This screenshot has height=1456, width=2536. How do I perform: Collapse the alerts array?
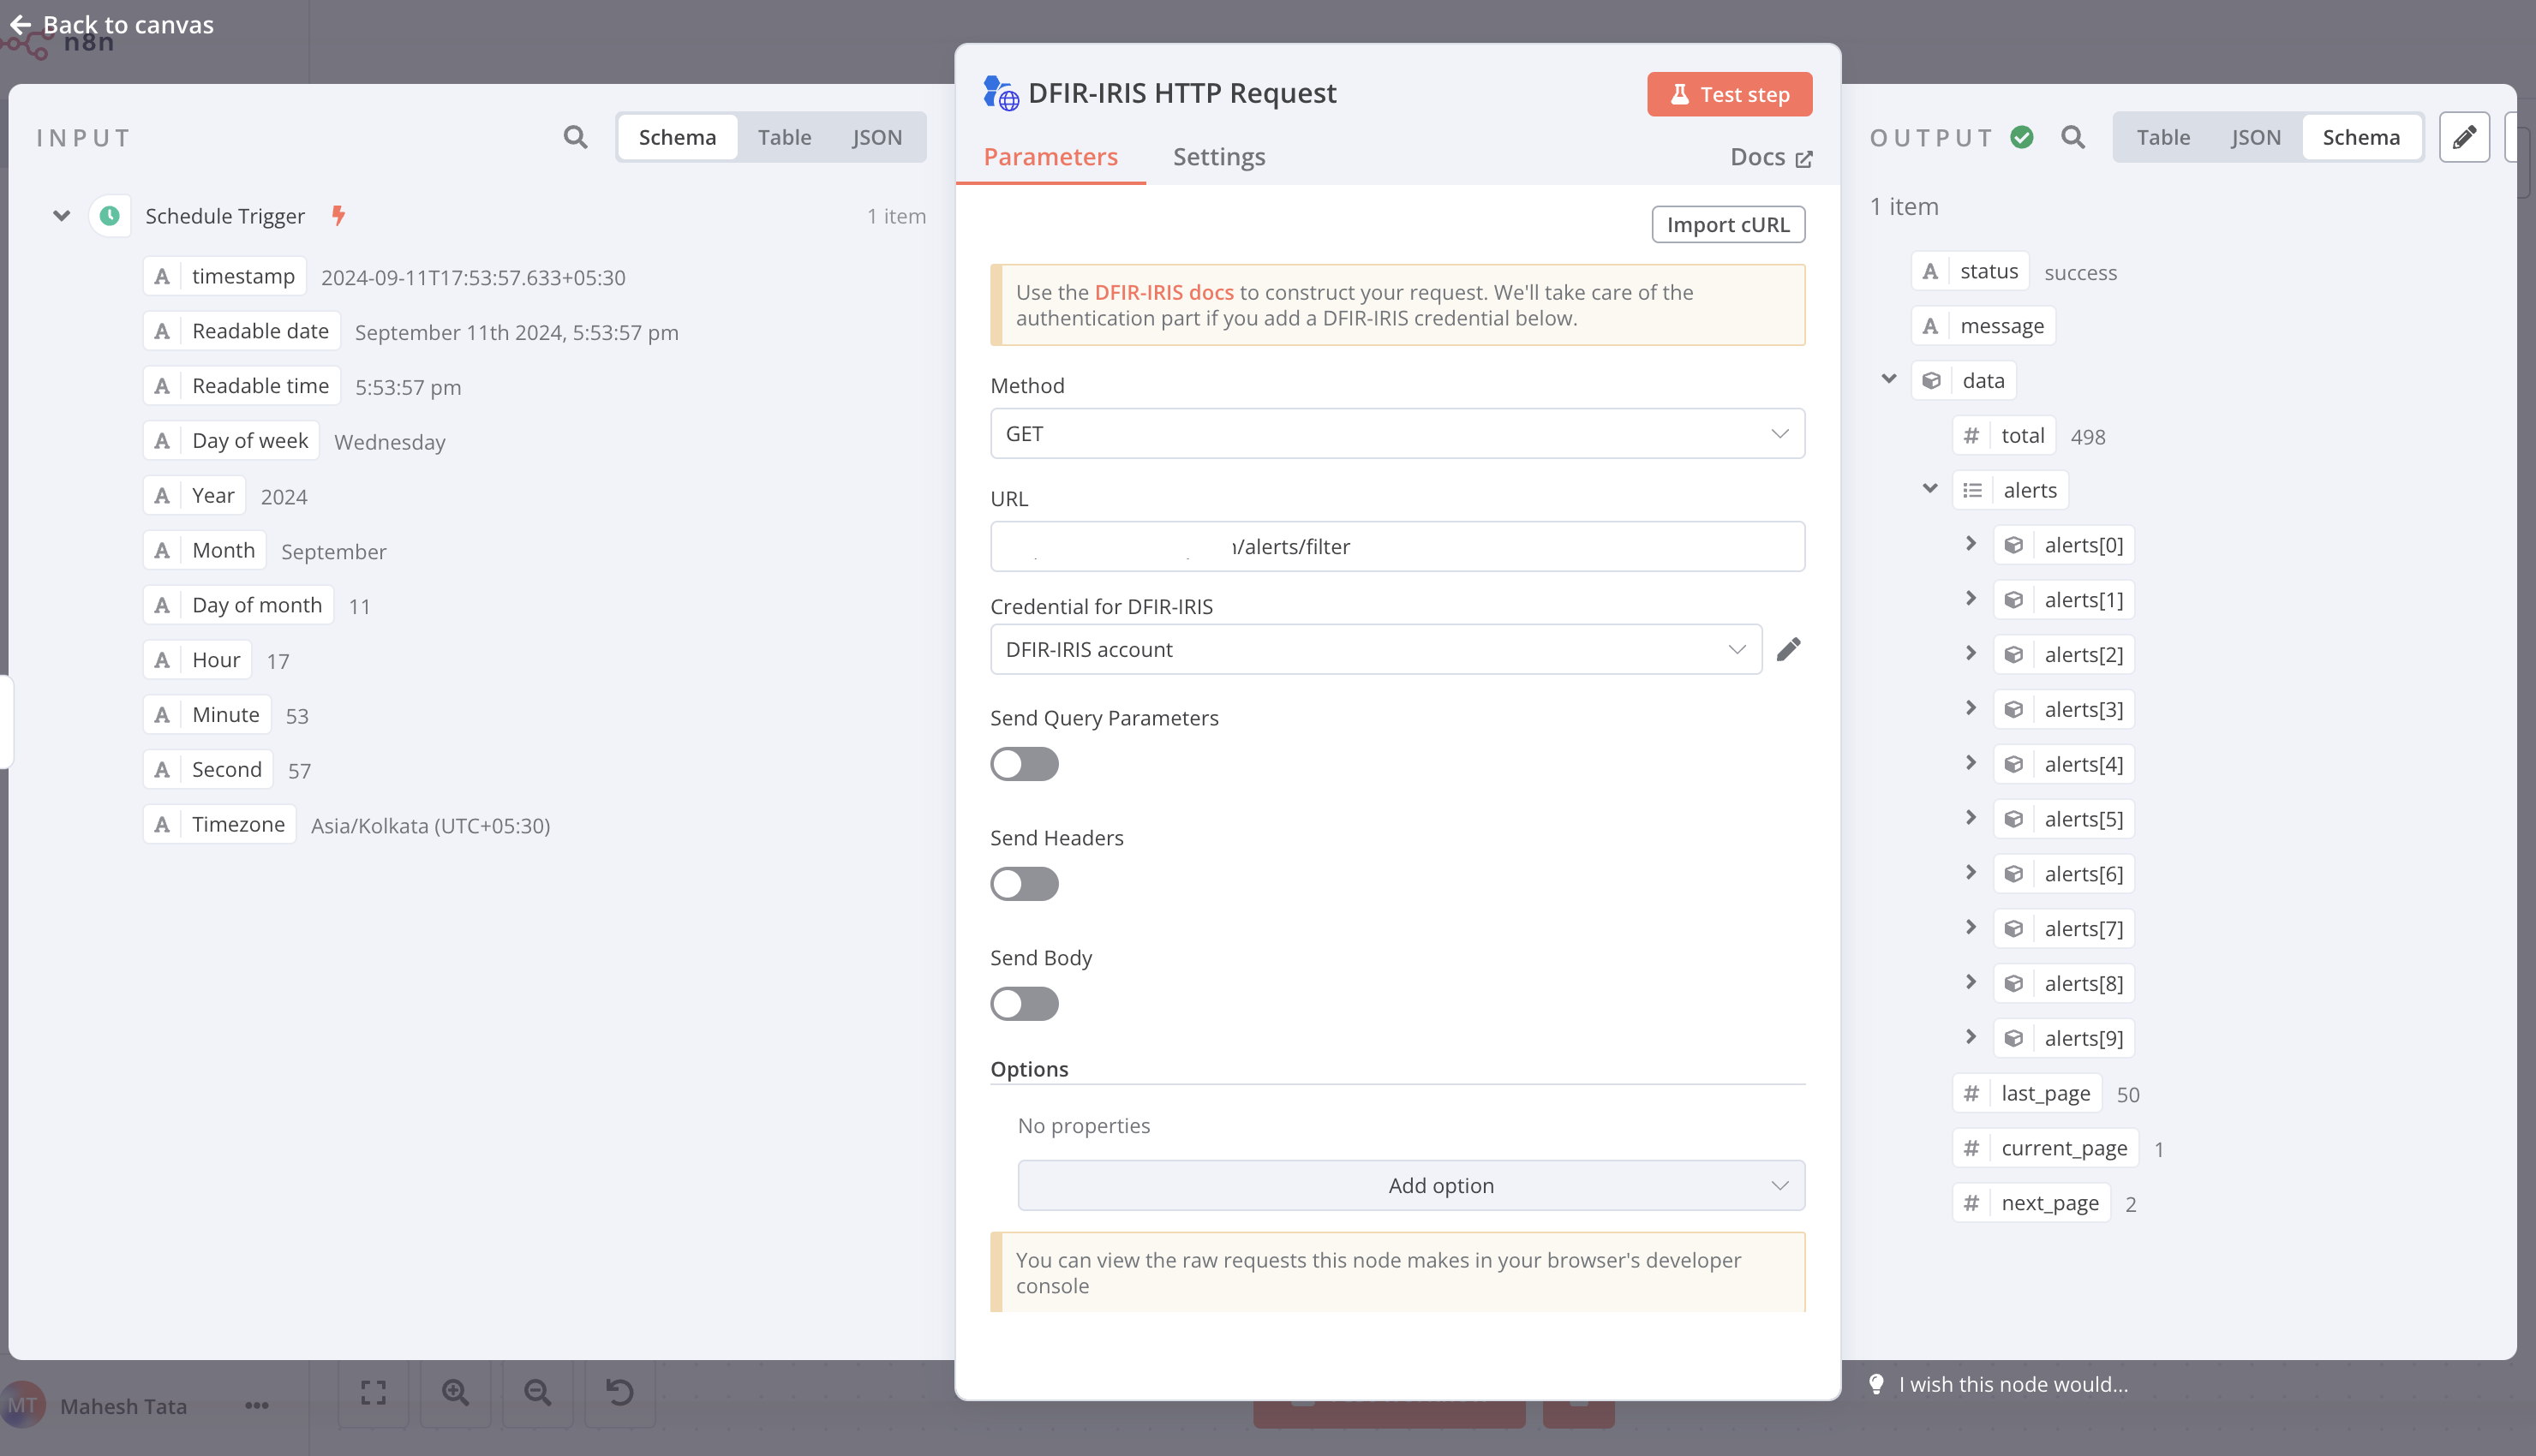(1930, 489)
